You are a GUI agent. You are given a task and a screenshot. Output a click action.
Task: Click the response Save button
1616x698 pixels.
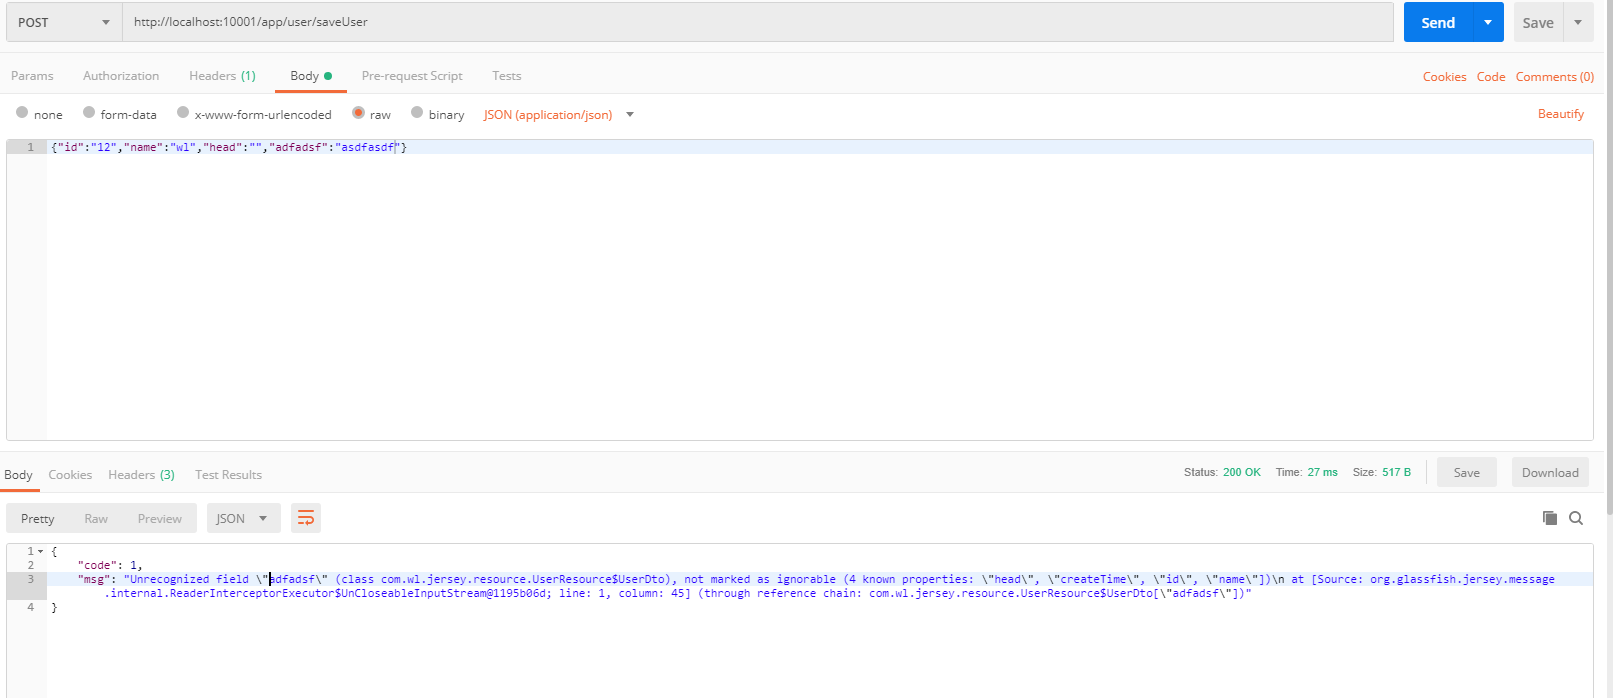click(x=1467, y=472)
